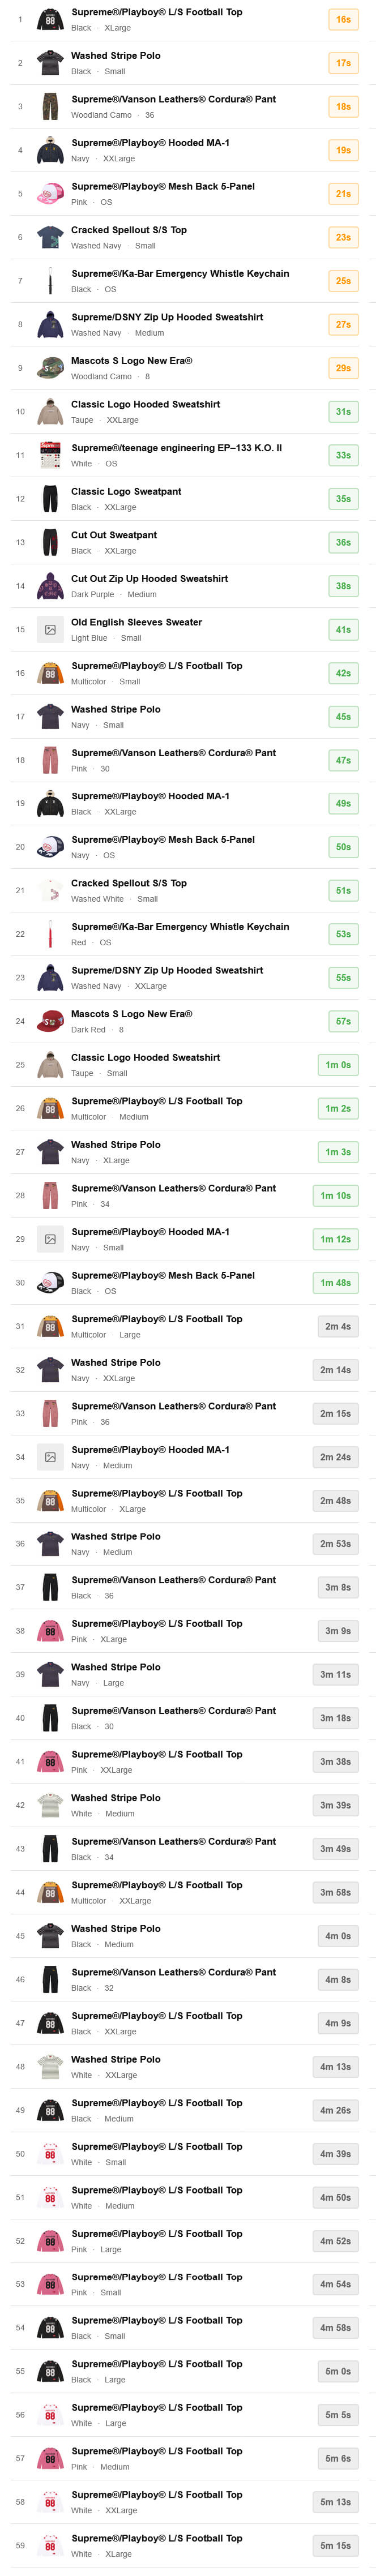Click the Ka-Bar Whistle Keychain Black thumbnail
This screenshot has height=2576, width=376.
pyautogui.click(x=50, y=281)
